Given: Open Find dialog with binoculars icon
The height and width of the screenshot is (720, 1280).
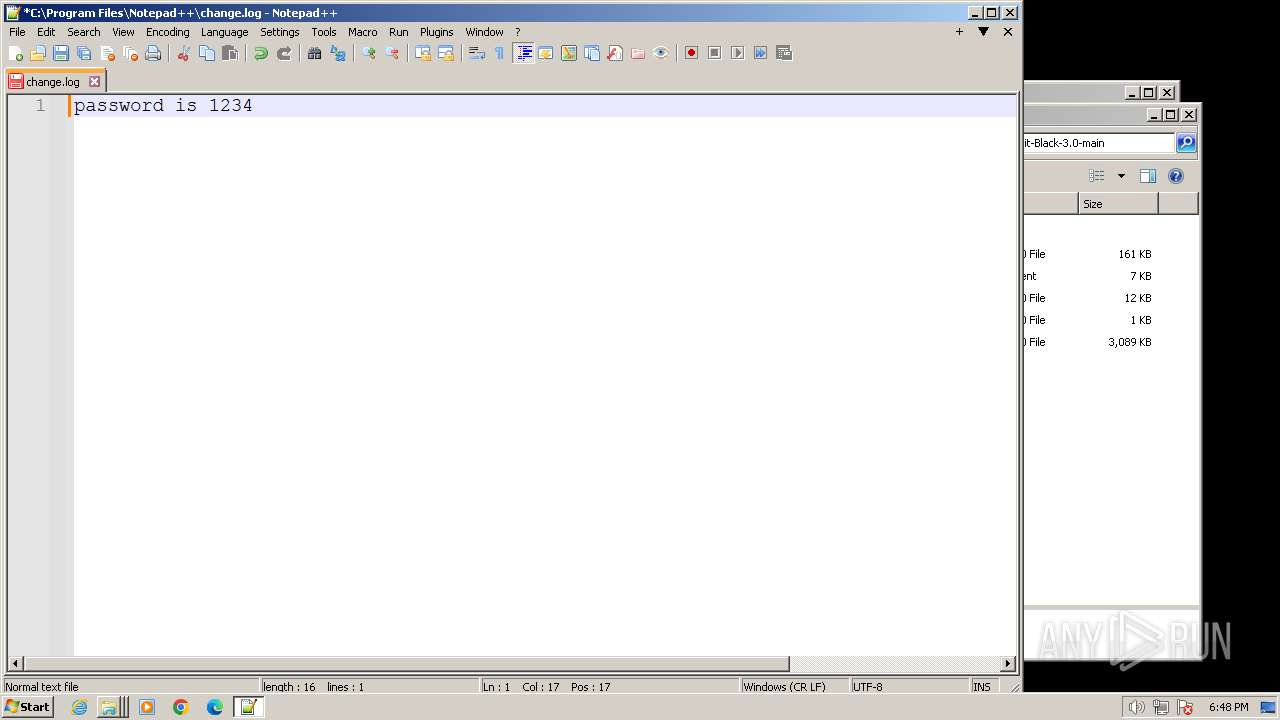Looking at the screenshot, I should coord(315,53).
